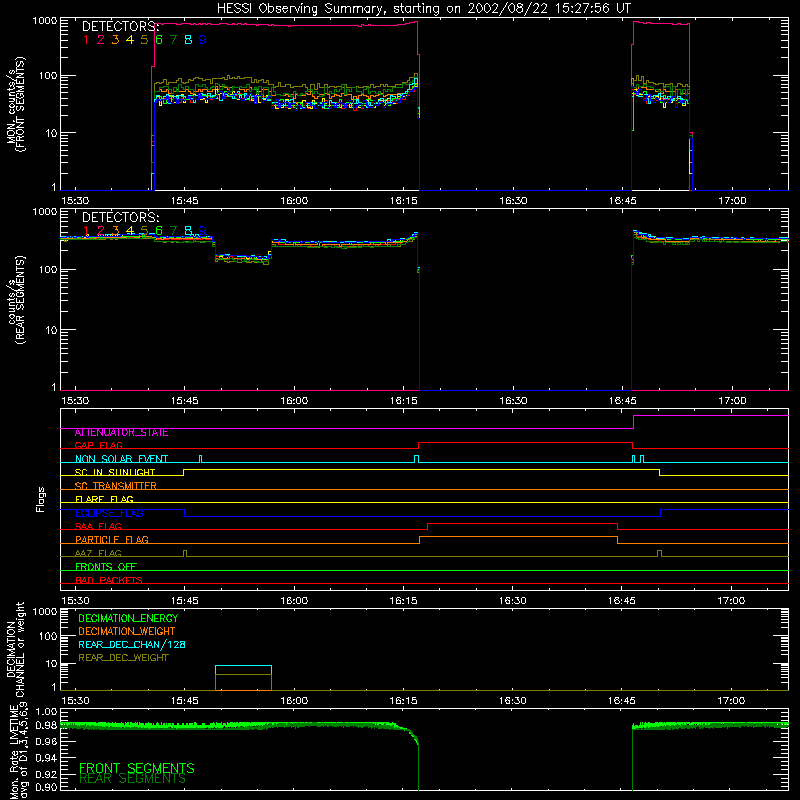Click the 1.00 tick label on the livetime axis
800x800 pixels.
(46, 712)
